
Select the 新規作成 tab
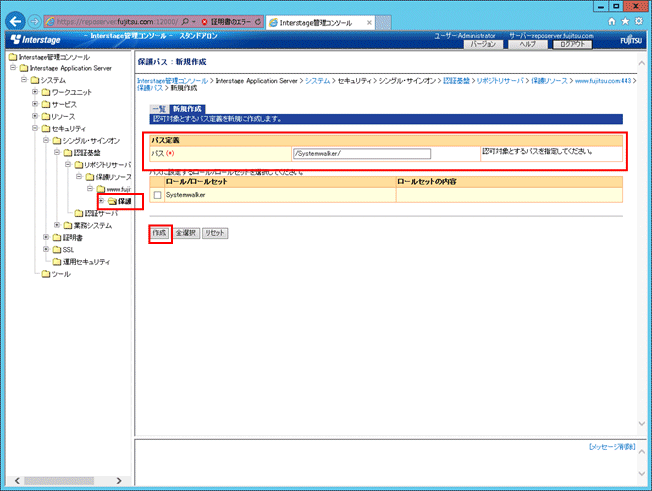(x=187, y=107)
